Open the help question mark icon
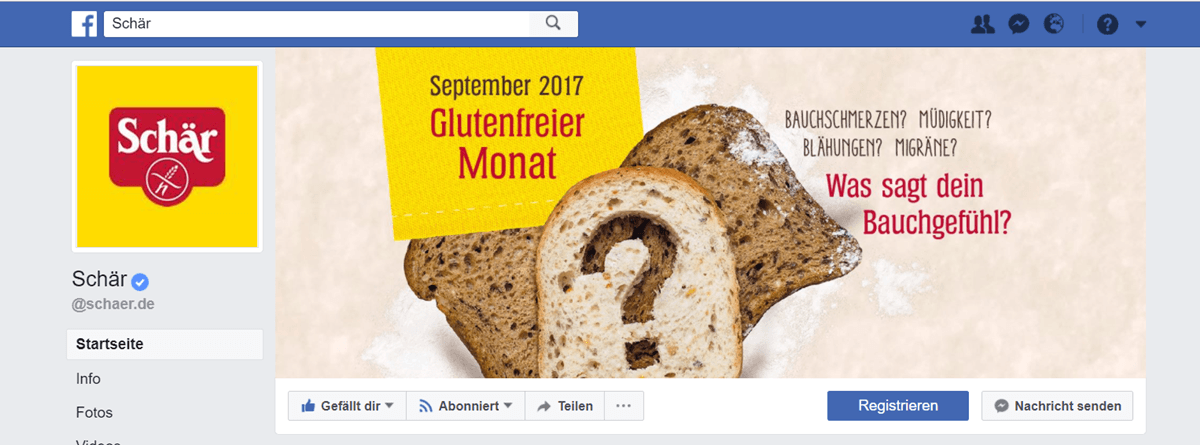1200x445 pixels. (x=1107, y=25)
